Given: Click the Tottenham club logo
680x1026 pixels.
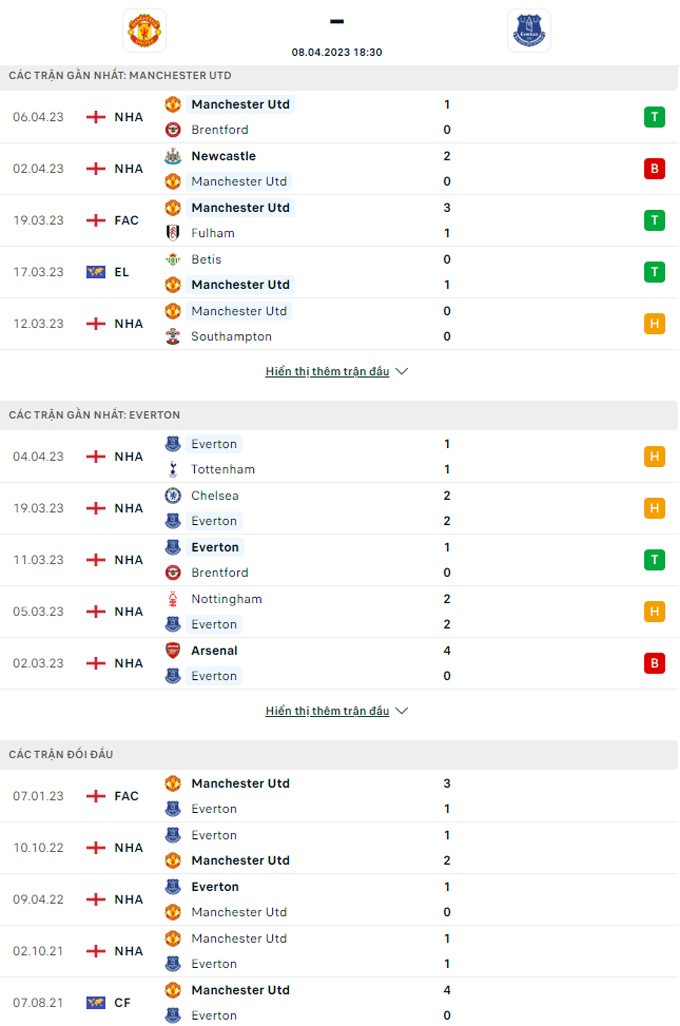Looking at the screenshot, I should tap(173, 470).
